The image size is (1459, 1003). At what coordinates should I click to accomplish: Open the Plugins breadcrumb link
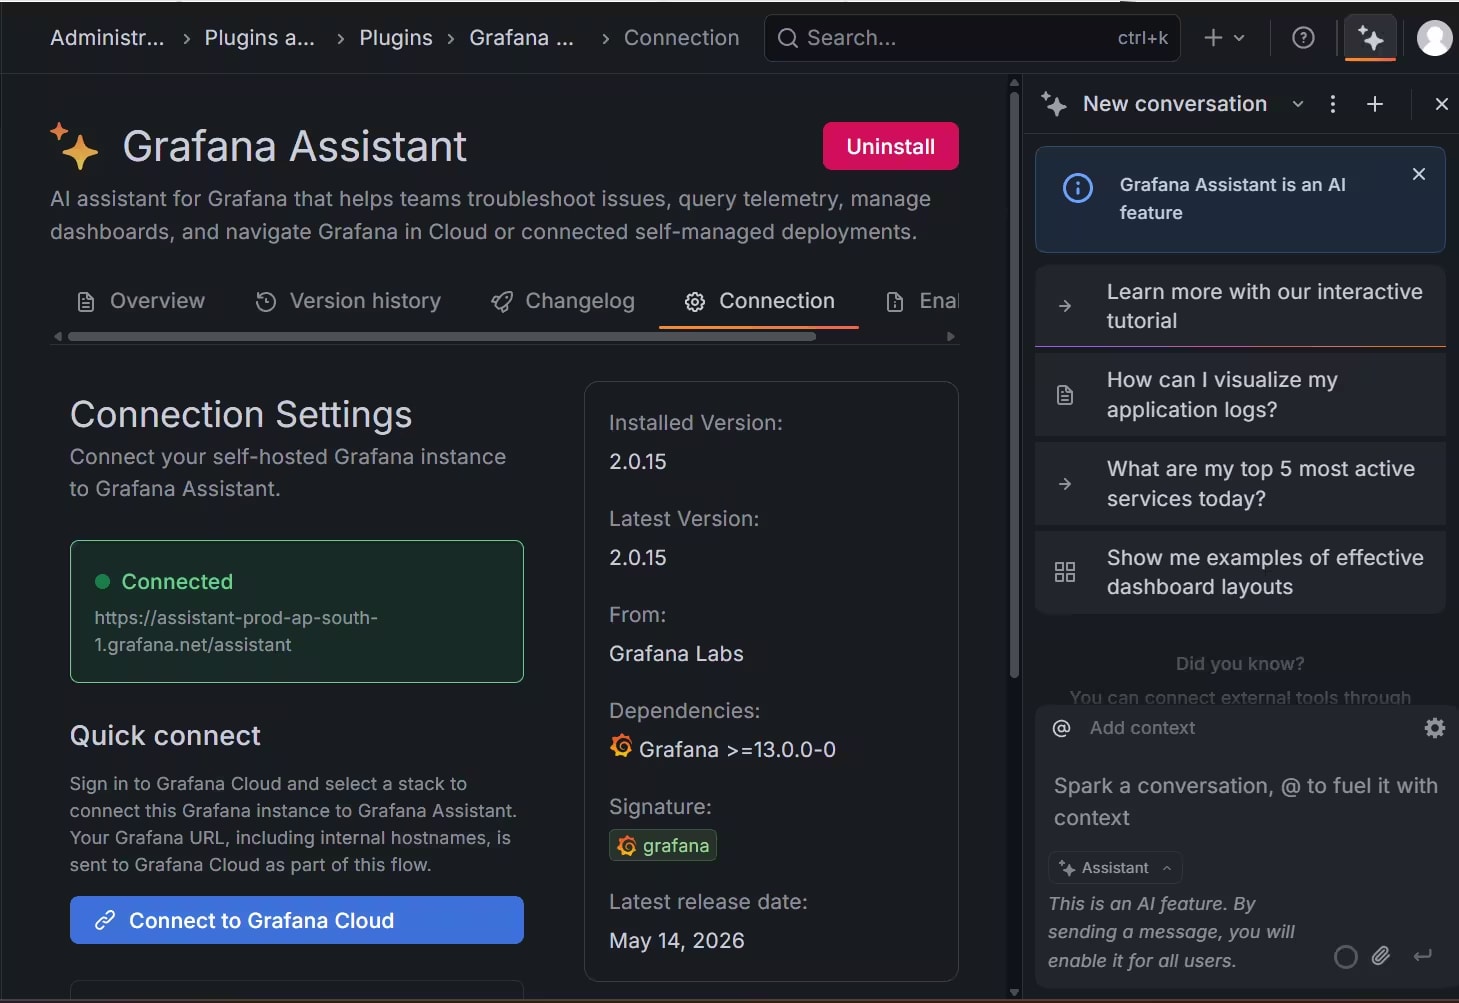[396, 38]
